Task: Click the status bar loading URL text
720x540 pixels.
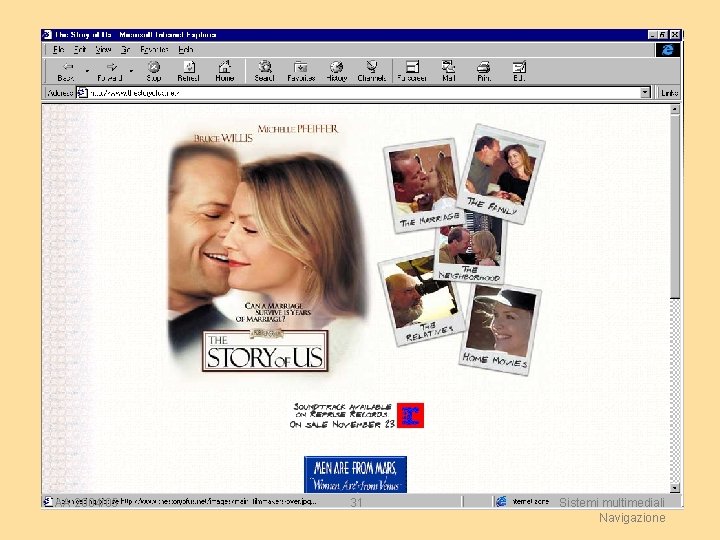Action: coord(186,501)
